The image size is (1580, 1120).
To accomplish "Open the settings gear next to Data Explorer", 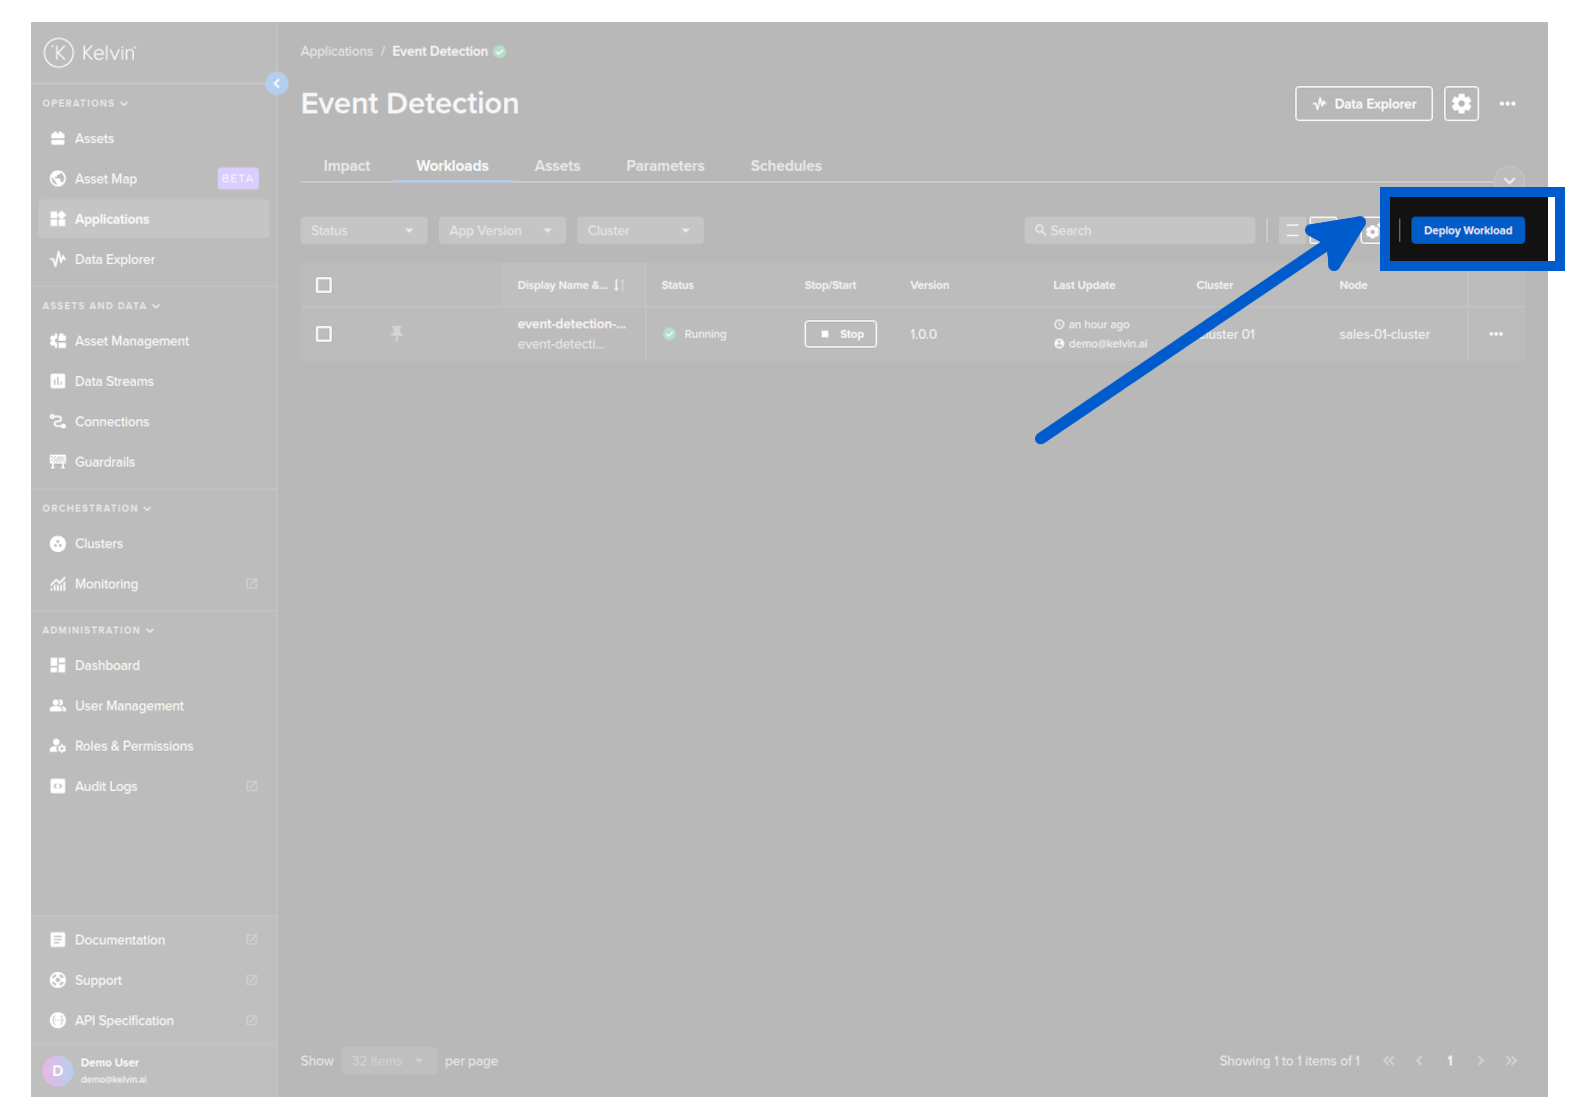I will click(x=1461, y=104).
